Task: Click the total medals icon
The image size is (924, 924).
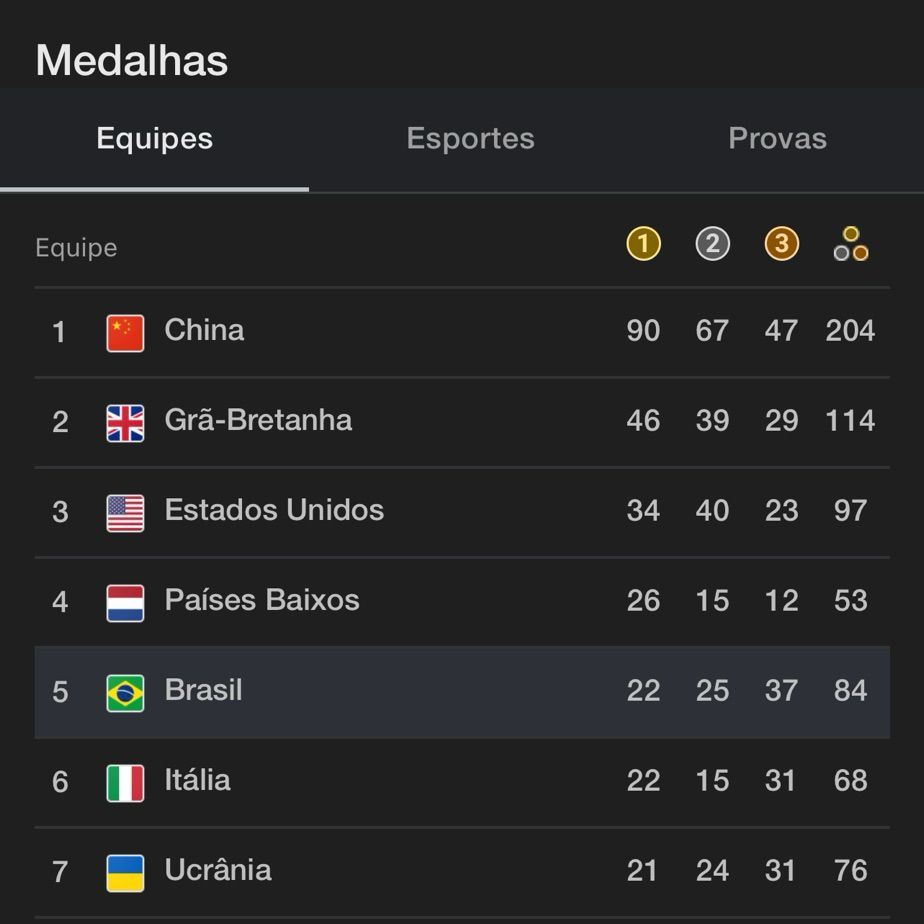Action: [850, 243]
